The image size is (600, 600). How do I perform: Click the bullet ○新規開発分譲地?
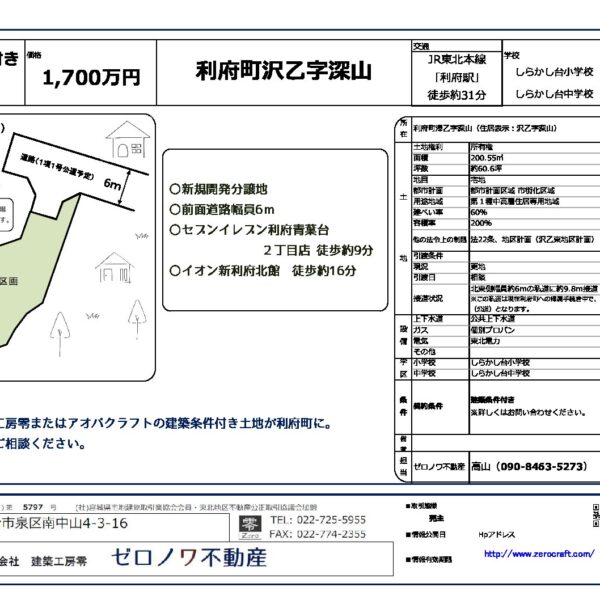click(x=218, y=189)
